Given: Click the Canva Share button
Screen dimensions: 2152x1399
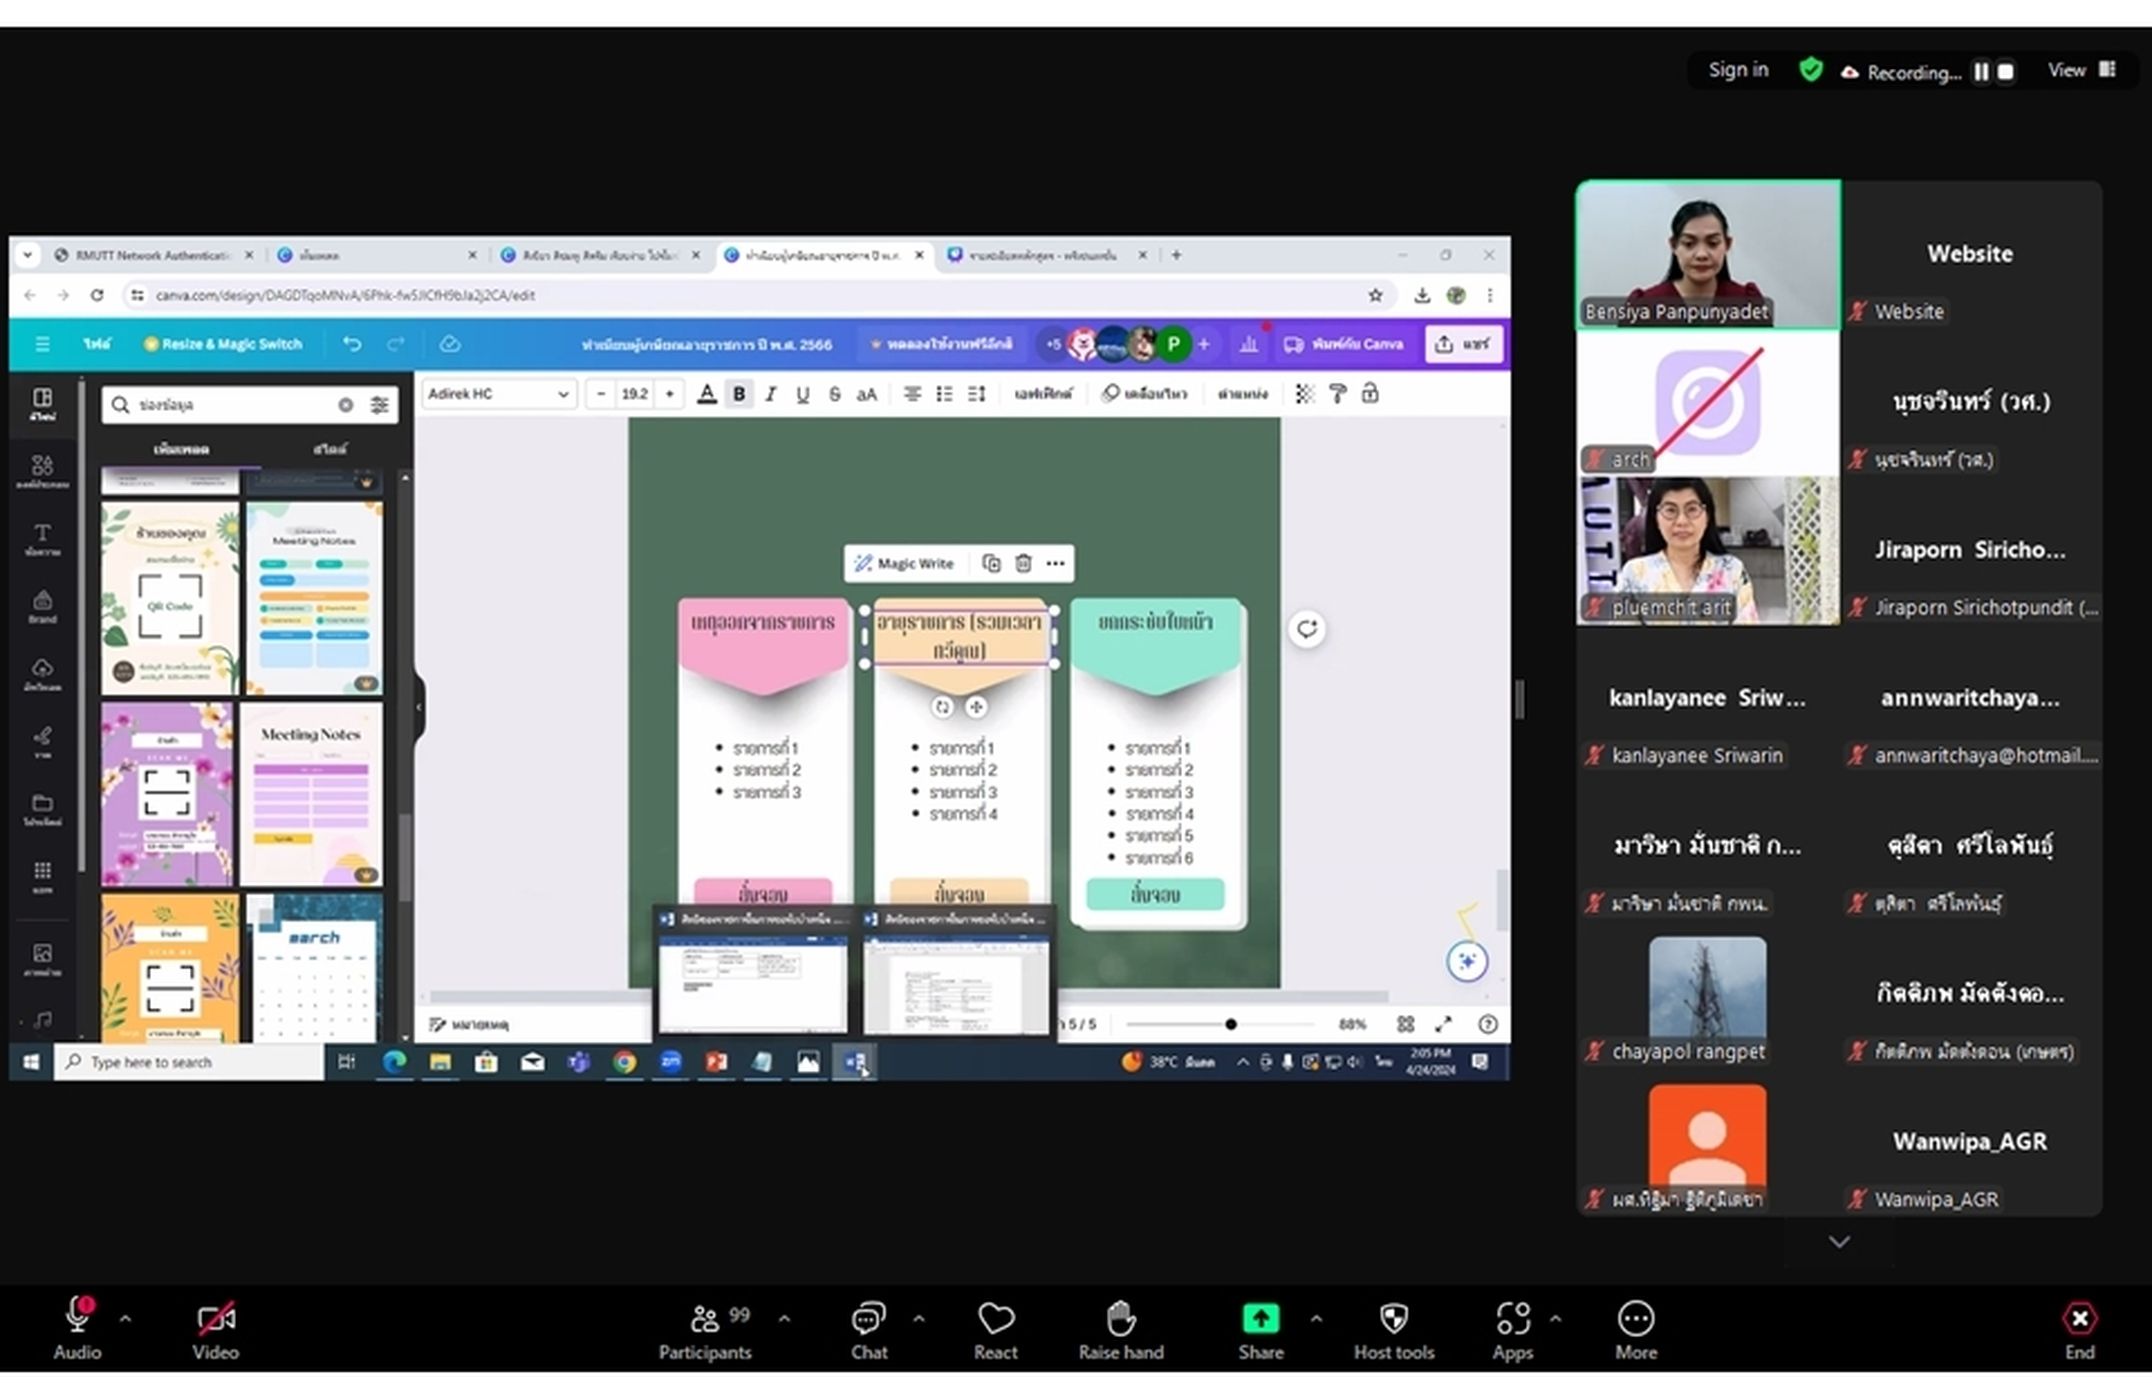Looking at the screenshot, I should (1463, 344).
